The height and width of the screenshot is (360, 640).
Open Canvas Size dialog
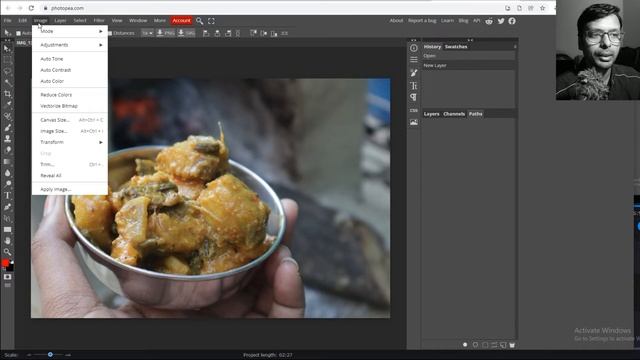[x=70, y=120]
